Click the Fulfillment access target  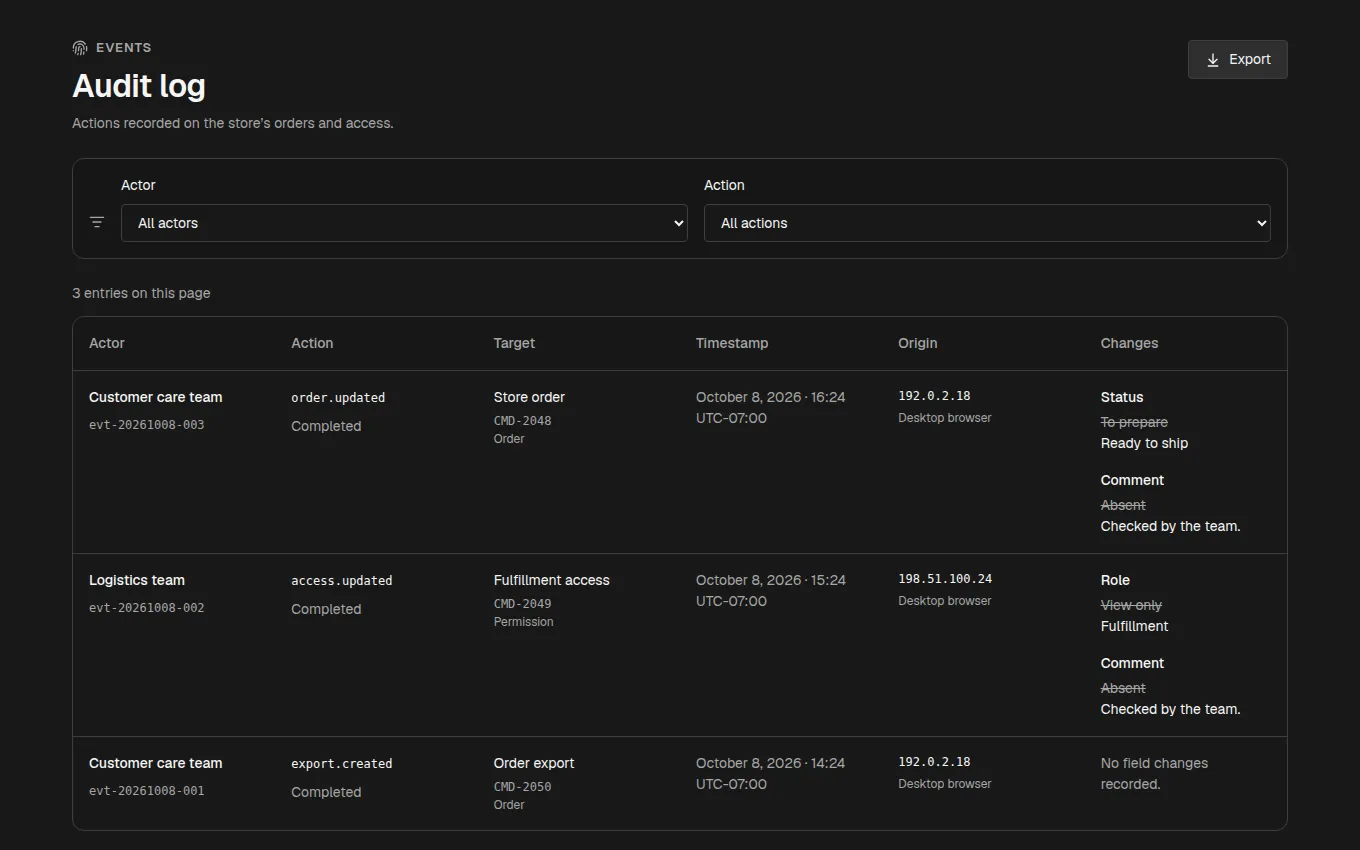pos(551,580)
